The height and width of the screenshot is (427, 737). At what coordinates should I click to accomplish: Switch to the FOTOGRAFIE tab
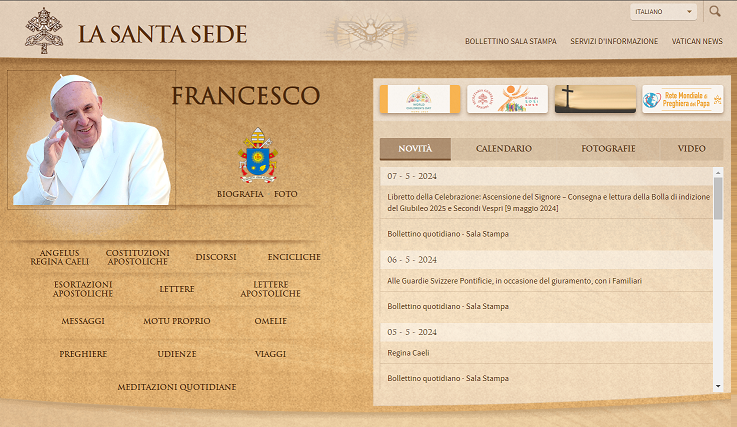(x=608, y=149)
